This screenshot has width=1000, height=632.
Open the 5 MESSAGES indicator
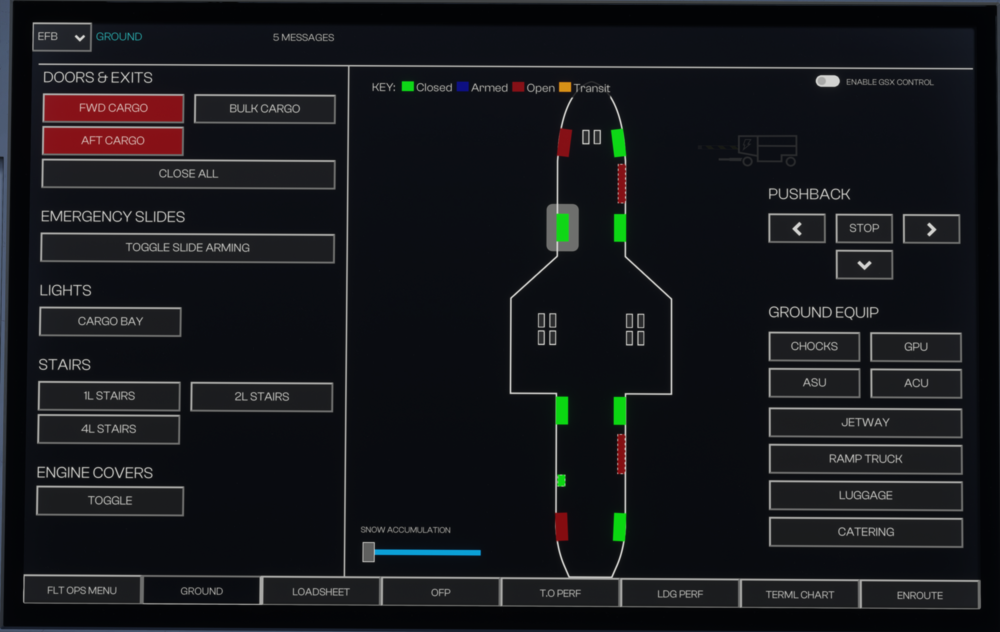[x=303, y=38]
